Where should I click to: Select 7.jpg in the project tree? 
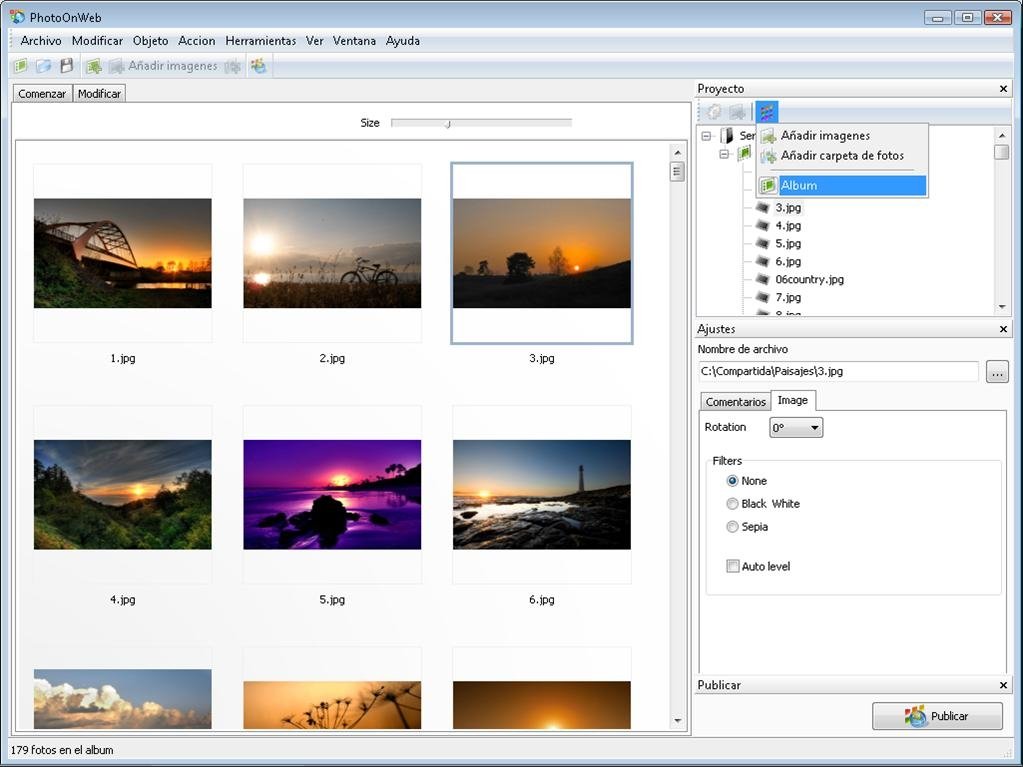(x=788, y=297)
